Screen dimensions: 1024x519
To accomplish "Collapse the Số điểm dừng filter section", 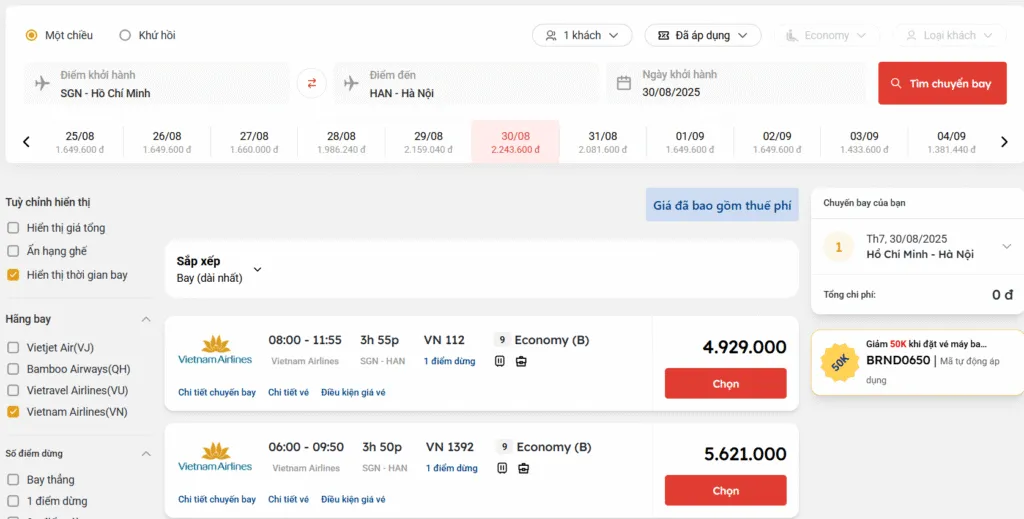I will click(146, 454).
